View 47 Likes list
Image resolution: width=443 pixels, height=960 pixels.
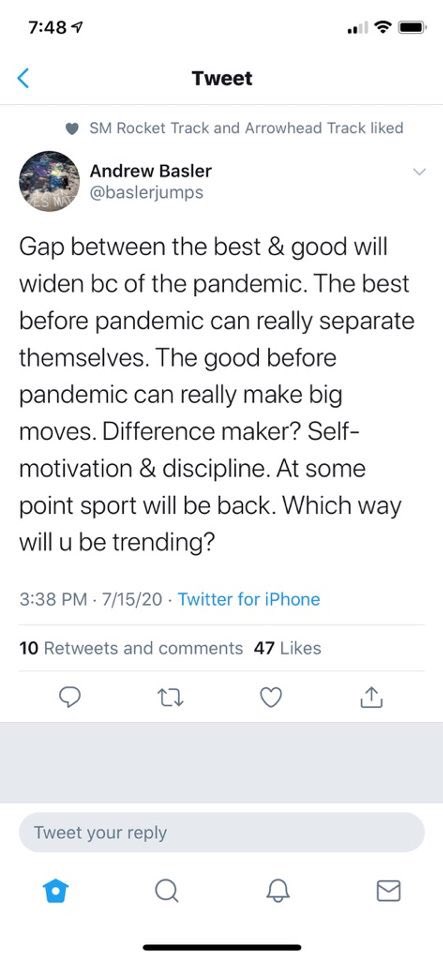287,648
